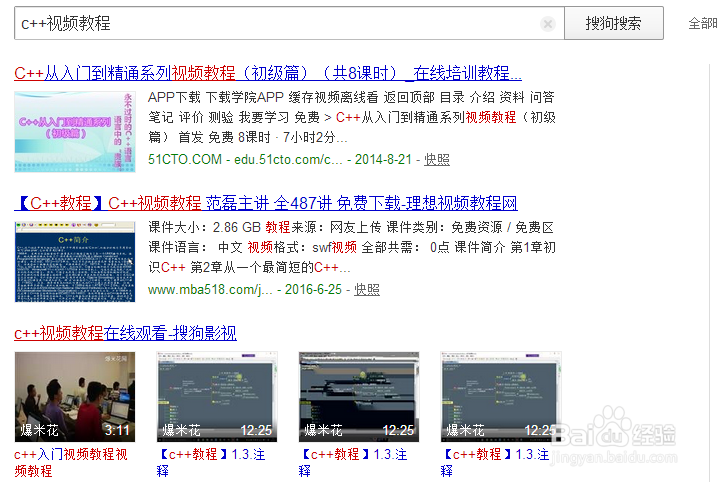Open the C++从入门到精通系列视频教程 result link

268,73
